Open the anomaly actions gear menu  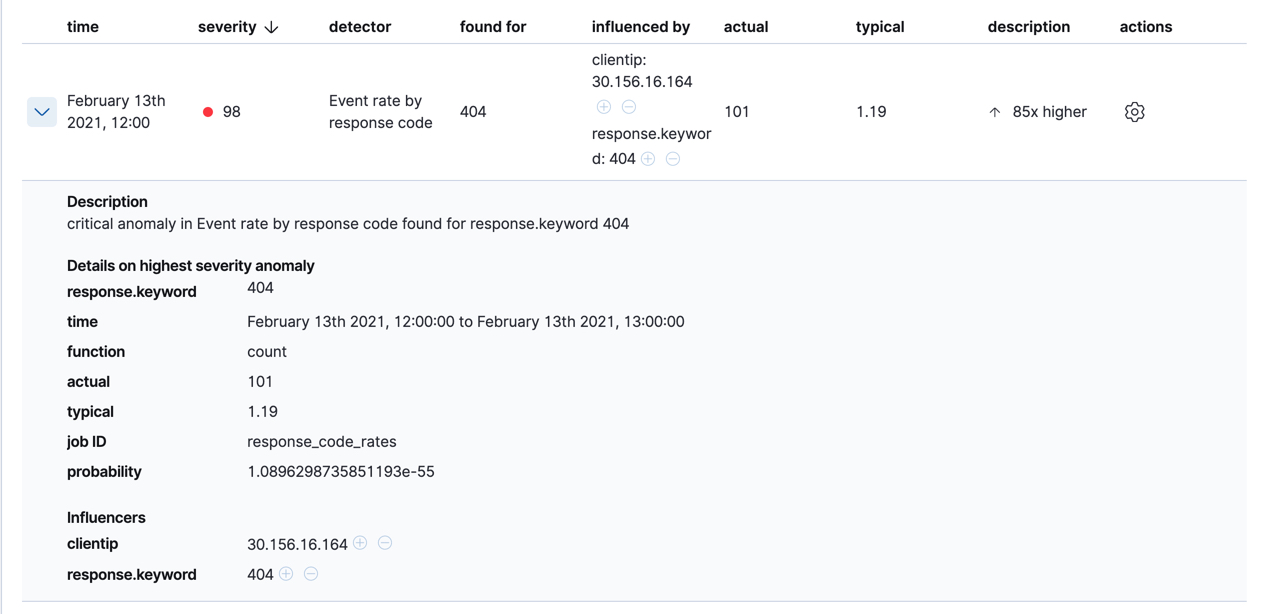coord(1134,112)
